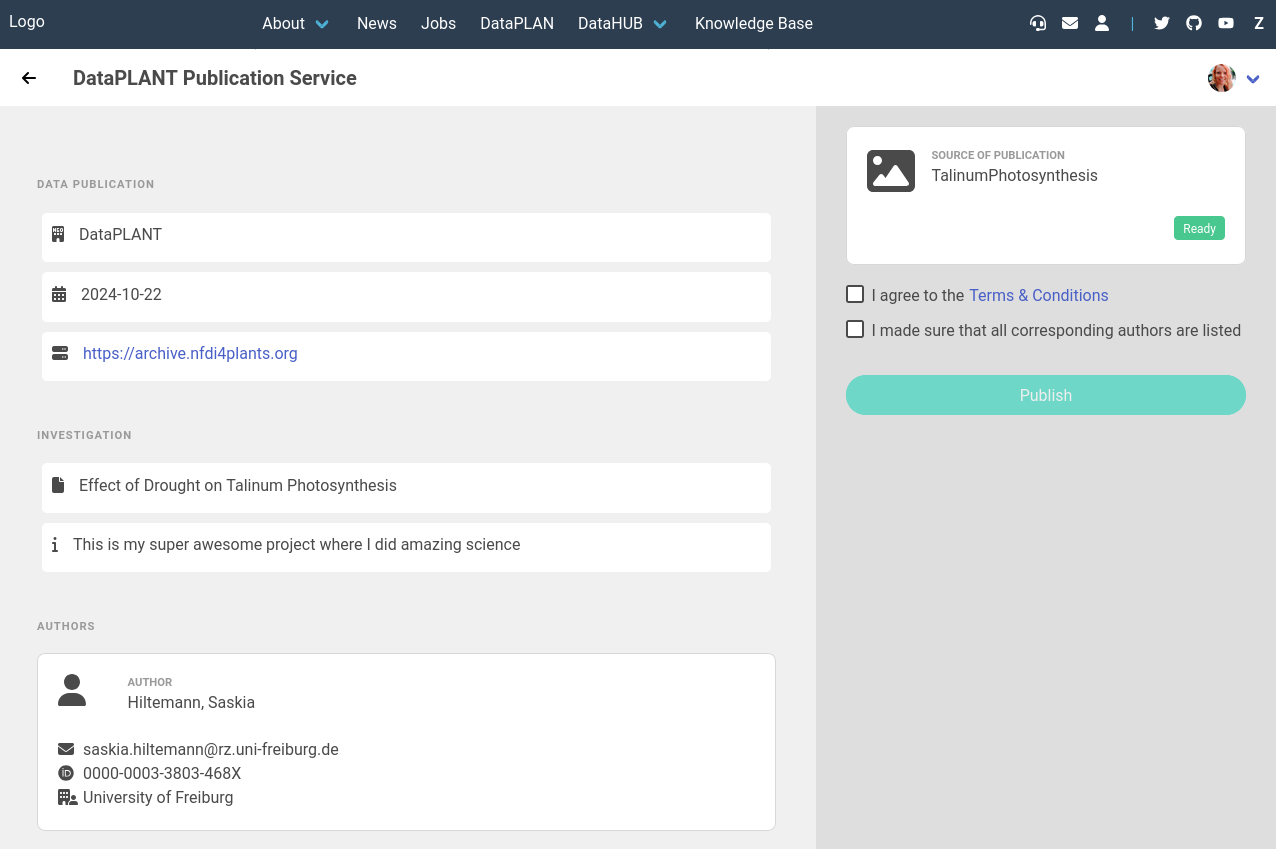Click the info icon beside the project description

(x=55, y=545)
